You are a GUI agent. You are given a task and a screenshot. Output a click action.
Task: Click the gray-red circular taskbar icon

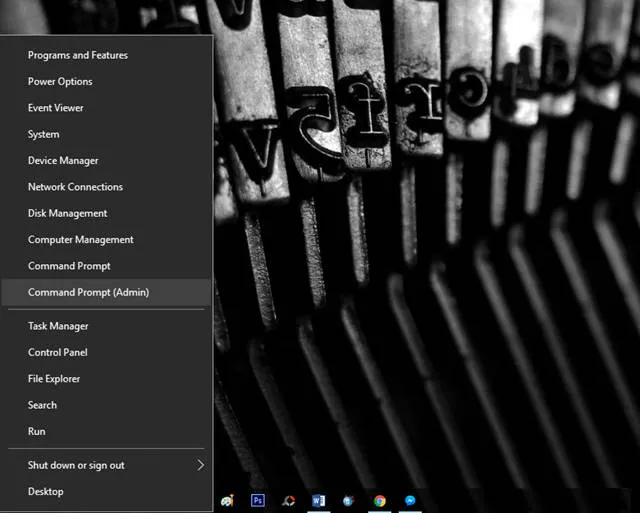tap(289, 500)
